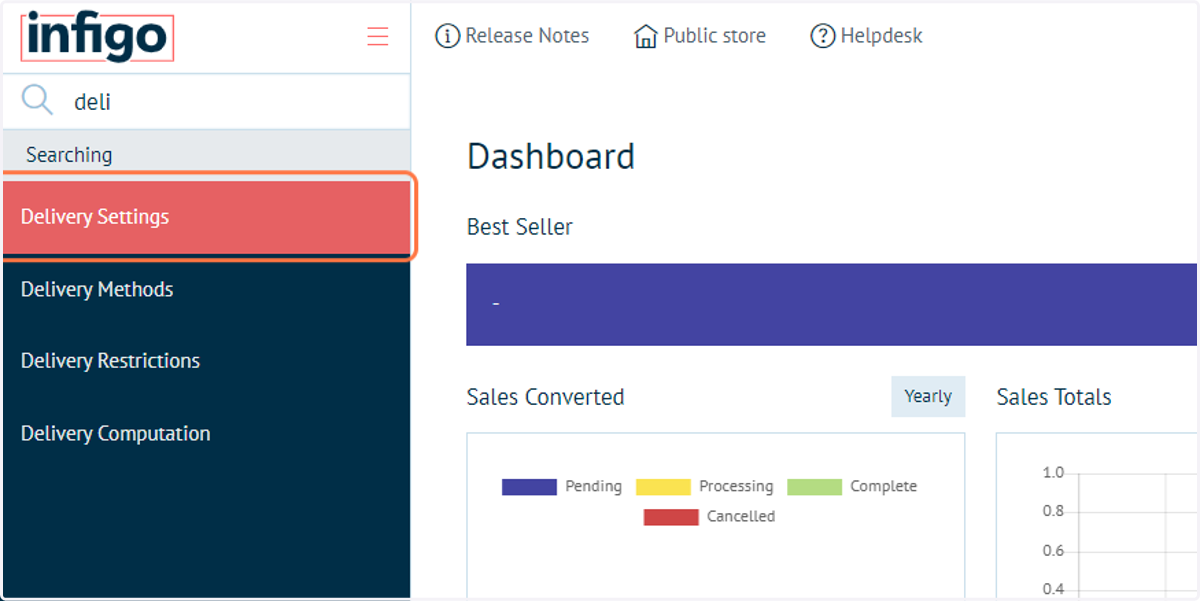
Task: Click the Release Notes info icon
Action: 447,36
